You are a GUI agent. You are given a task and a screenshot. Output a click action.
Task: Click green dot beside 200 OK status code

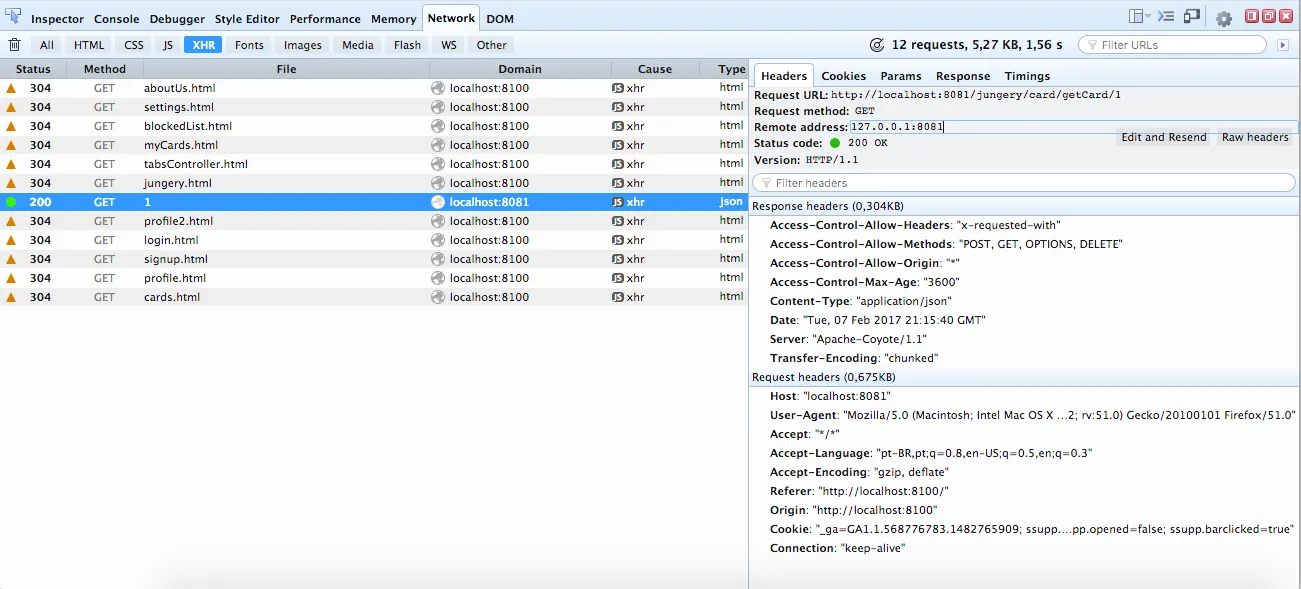[x=835, y=143]
